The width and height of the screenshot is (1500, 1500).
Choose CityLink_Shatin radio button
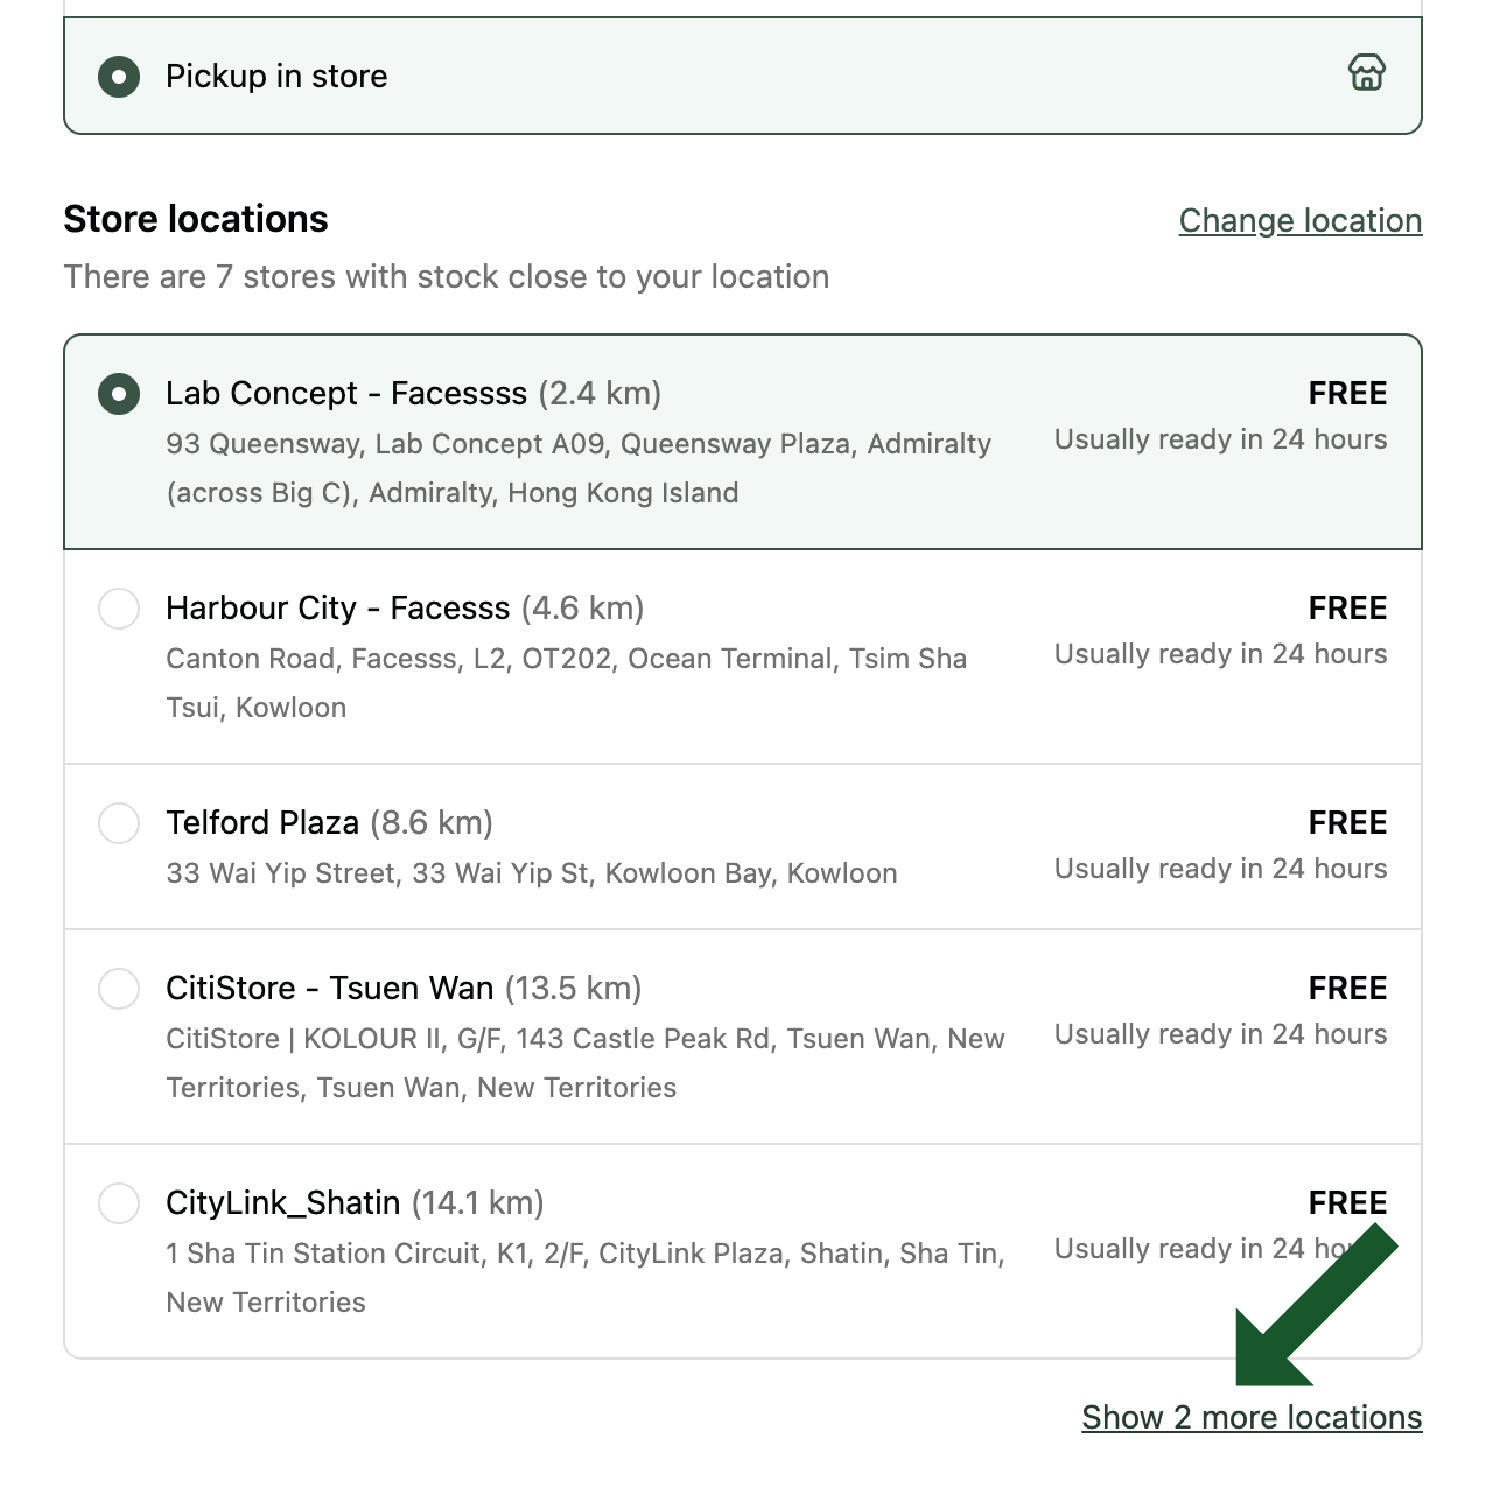click(x=119, y=1203)
